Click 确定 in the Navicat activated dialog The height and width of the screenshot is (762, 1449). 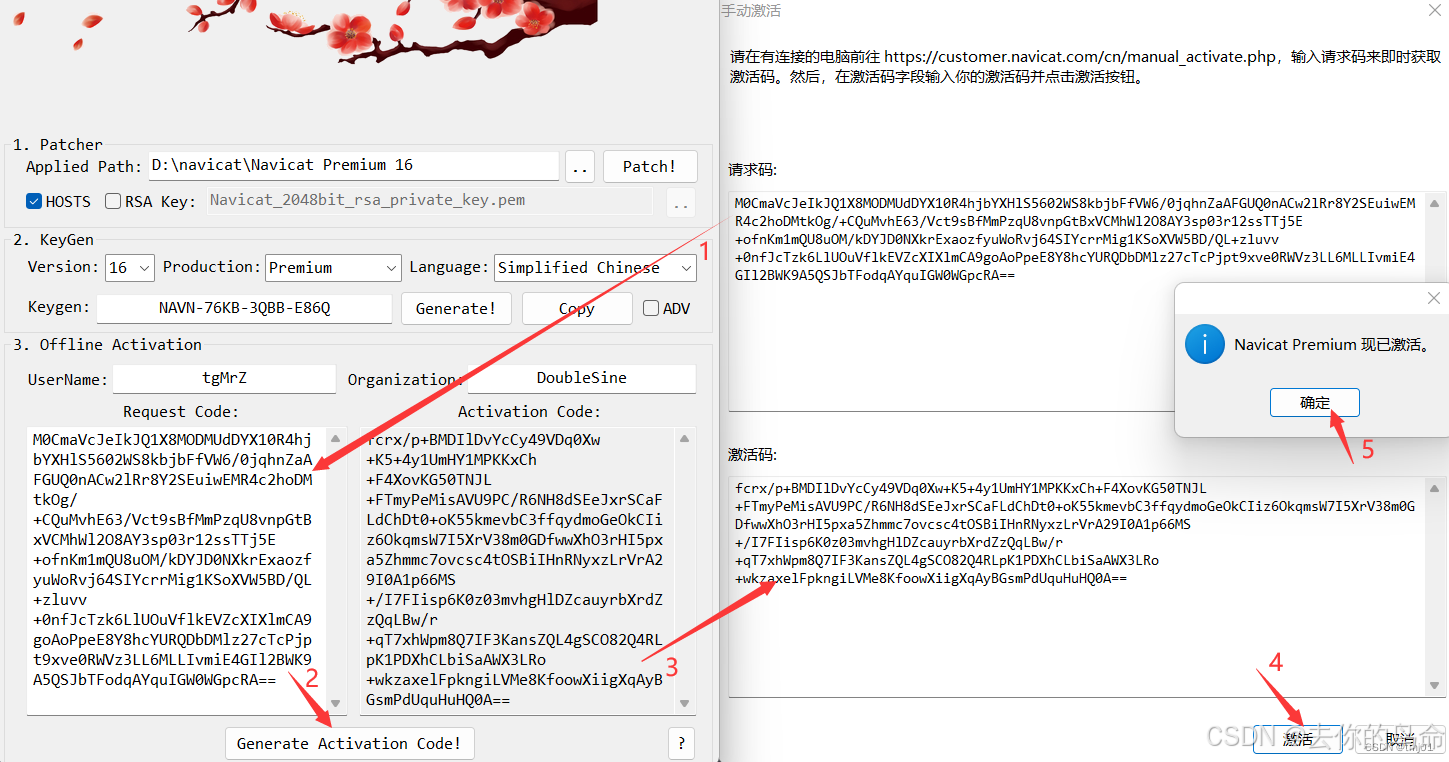(1315, 403)
